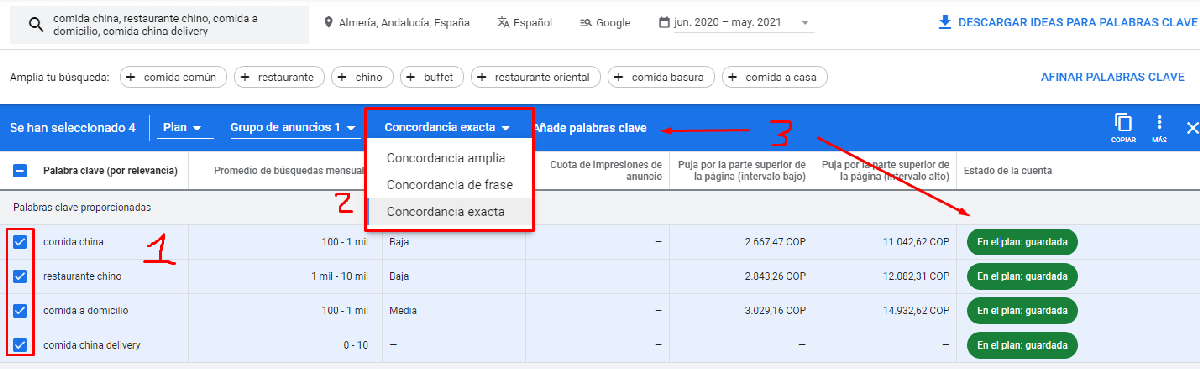Click the 'Palabras clave proporcionadas' section label
This screenshot has width=1200, height=369.
pyautogui.click(x=81, y=207)
